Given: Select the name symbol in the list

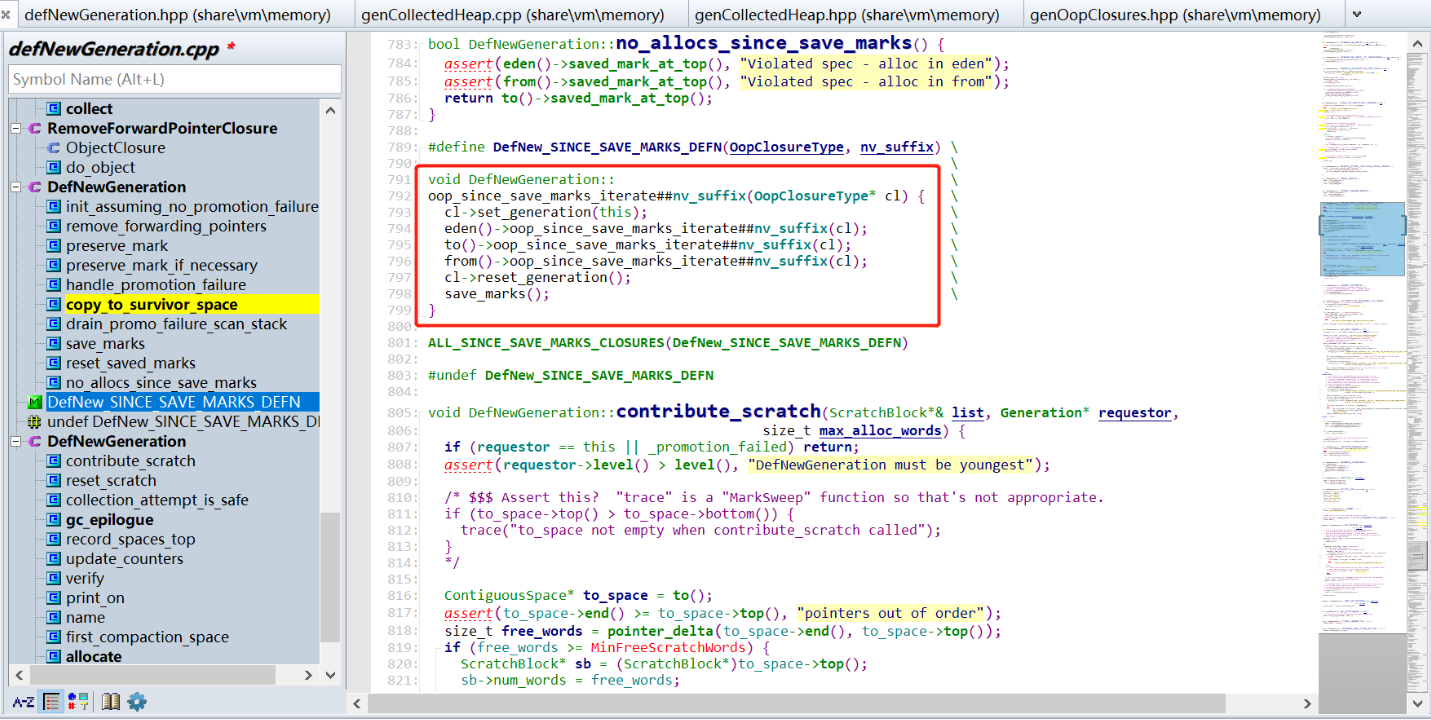Looking at the screenshot, I should pyautogui.click(x=85, y=618).
